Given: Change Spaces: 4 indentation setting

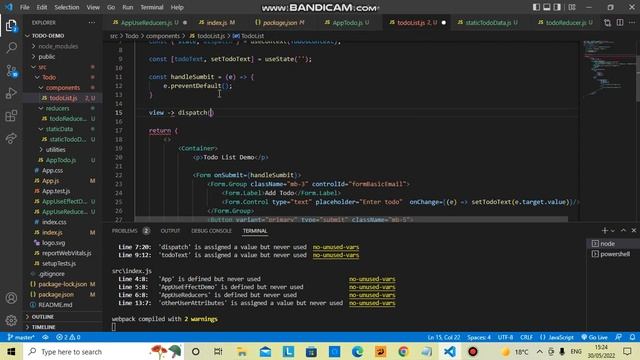Looking at the screenshot, I should coord(479,338).
